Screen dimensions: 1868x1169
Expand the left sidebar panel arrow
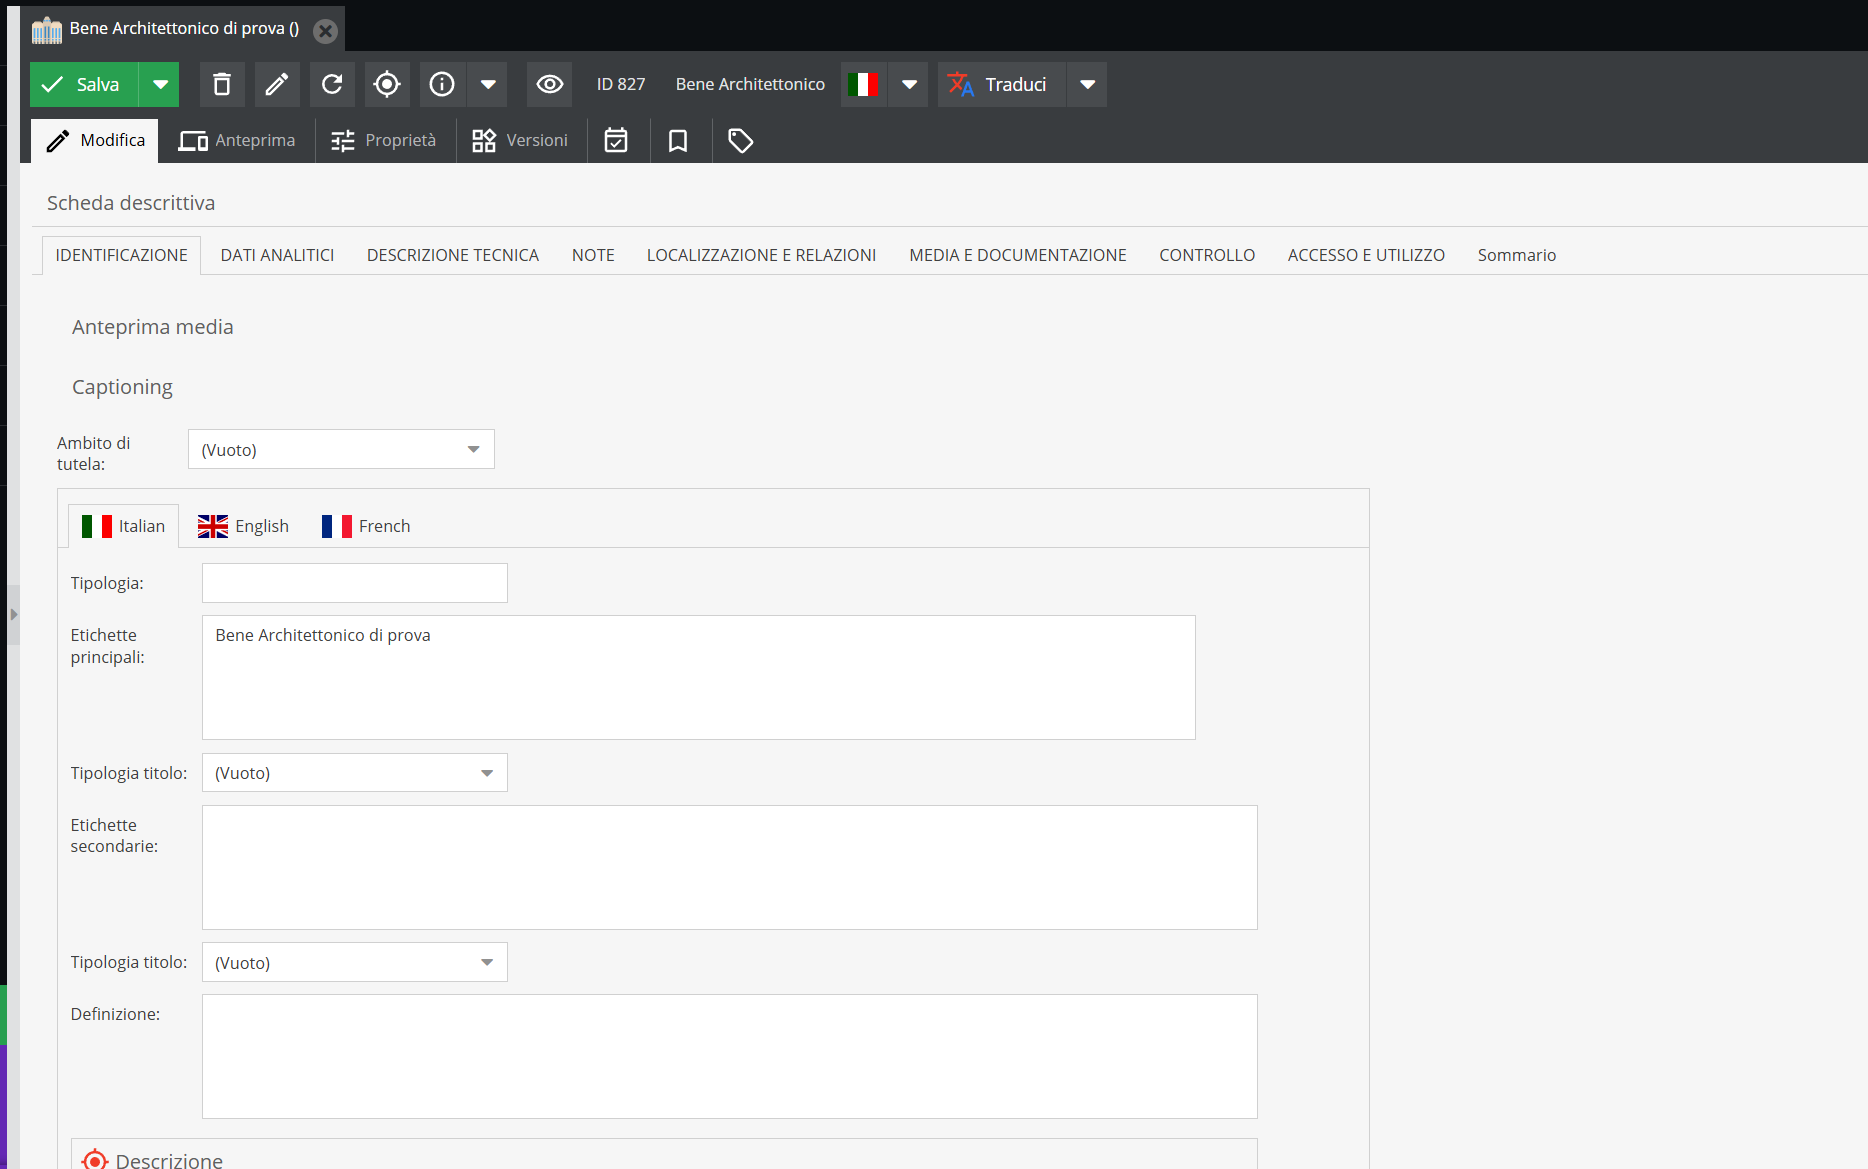(x=13, y=614)
